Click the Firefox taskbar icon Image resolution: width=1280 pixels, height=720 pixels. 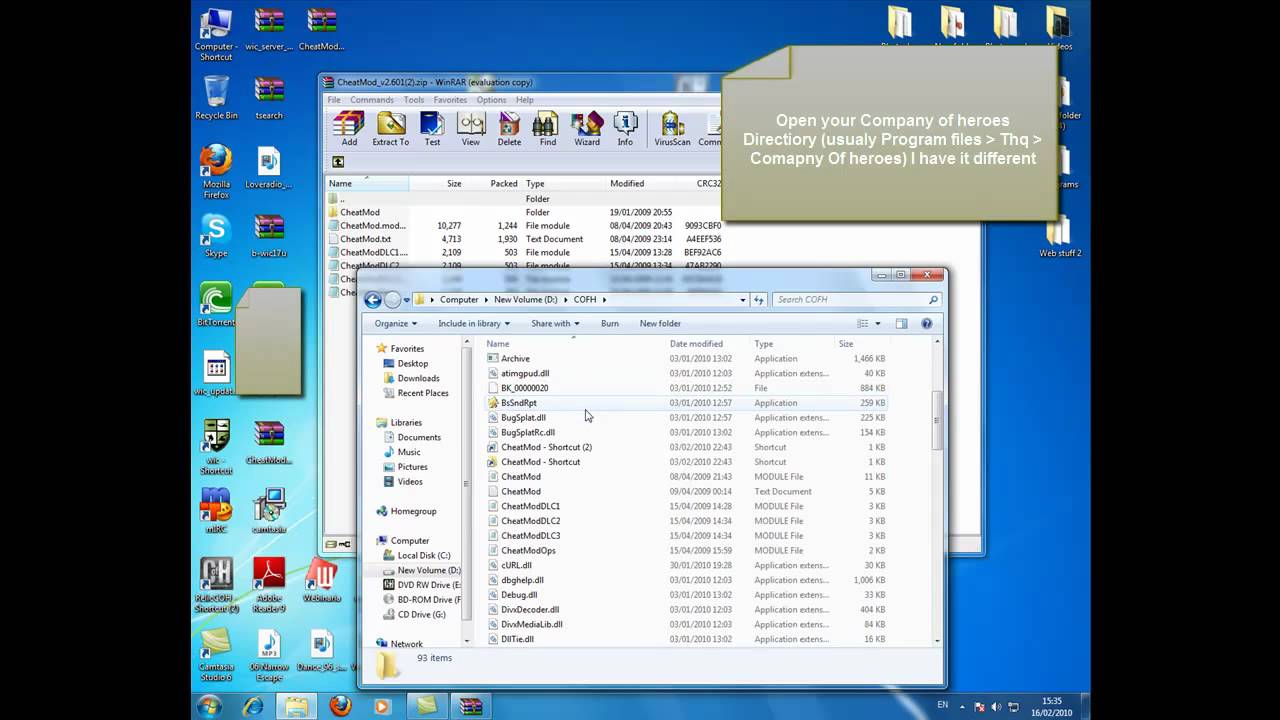pos(340,706)
